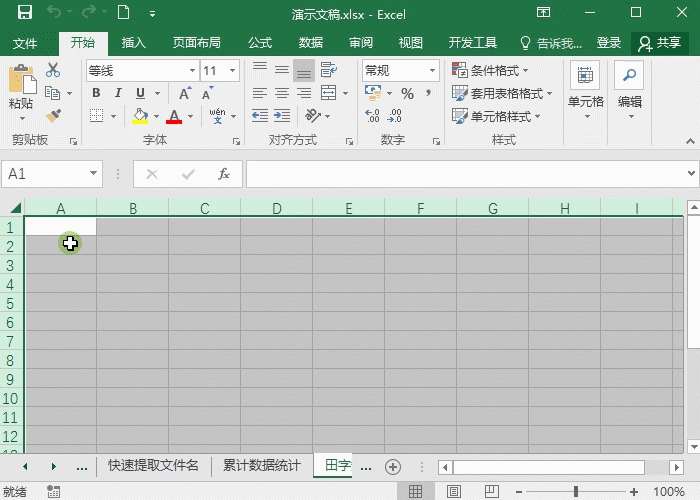Click the zoom slider handle
Screen dimensions: 700x500
pos(576,492)
